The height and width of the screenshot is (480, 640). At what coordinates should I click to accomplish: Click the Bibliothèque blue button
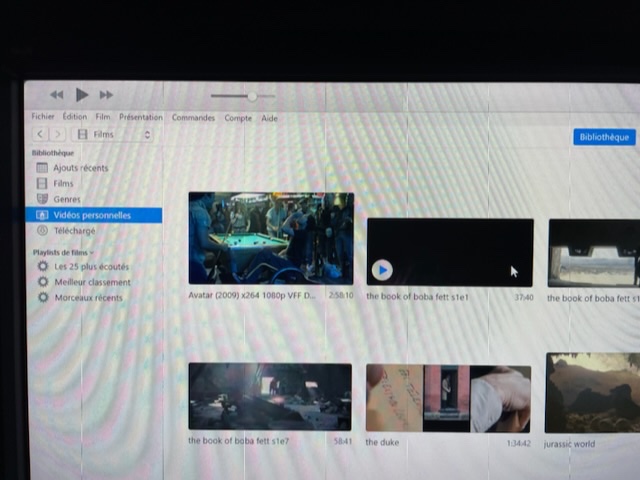click(x=604, y=137)
